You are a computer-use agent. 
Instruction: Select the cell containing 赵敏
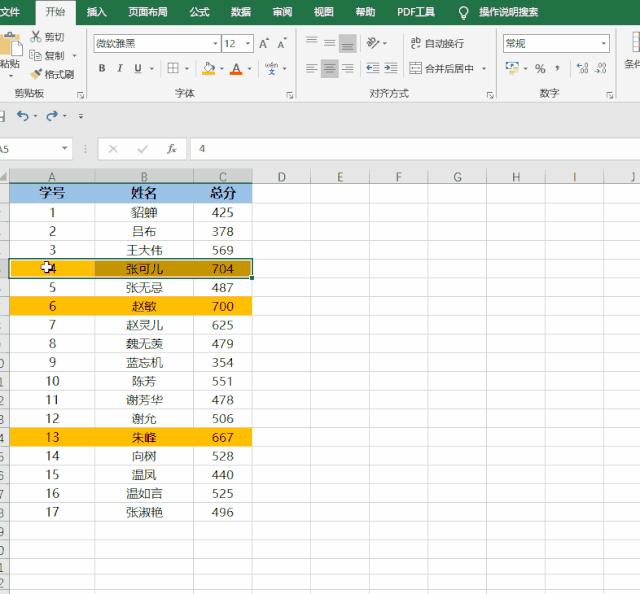coord(144,306)
